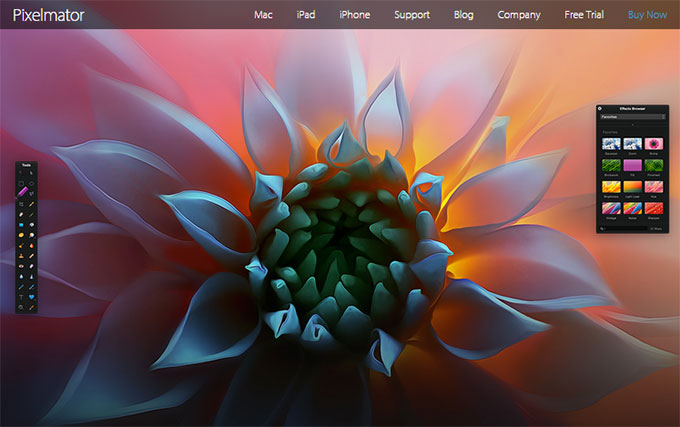This screenshot has width=680, height=427.
Task: Select the Crop tool in the Tools palette
Action: coord(21,204)
